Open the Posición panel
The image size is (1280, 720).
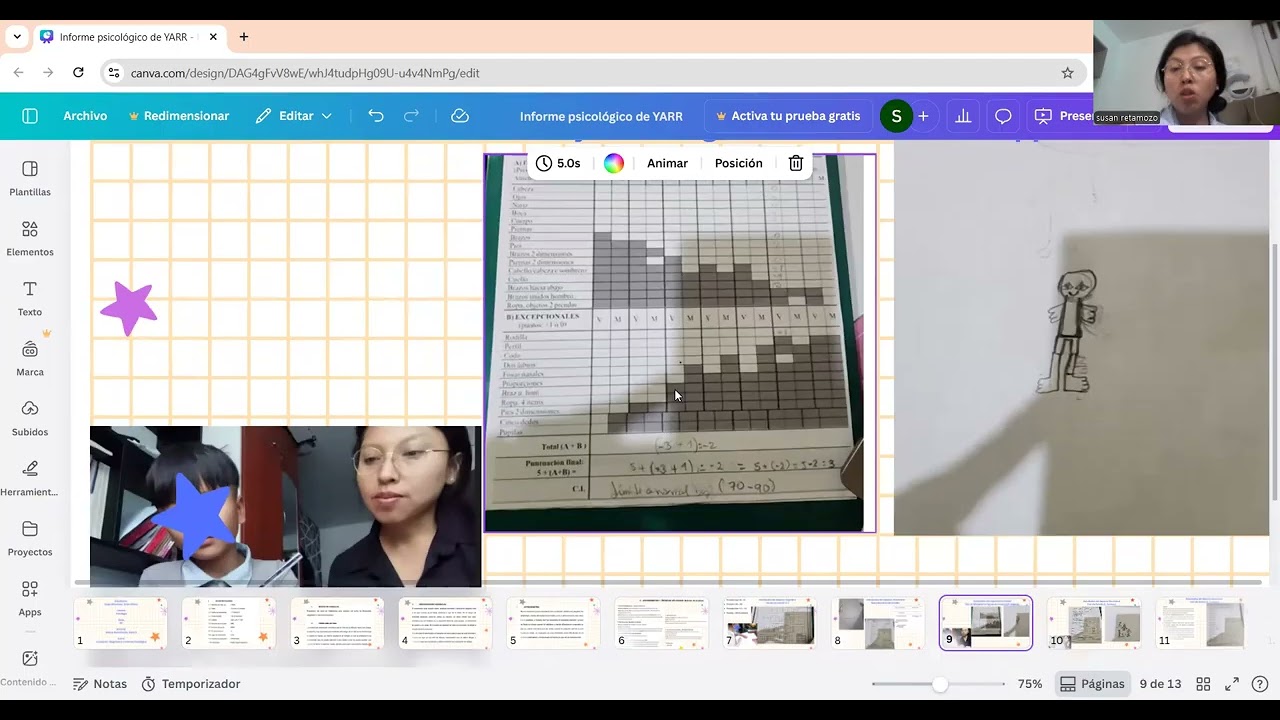(739, 163)
